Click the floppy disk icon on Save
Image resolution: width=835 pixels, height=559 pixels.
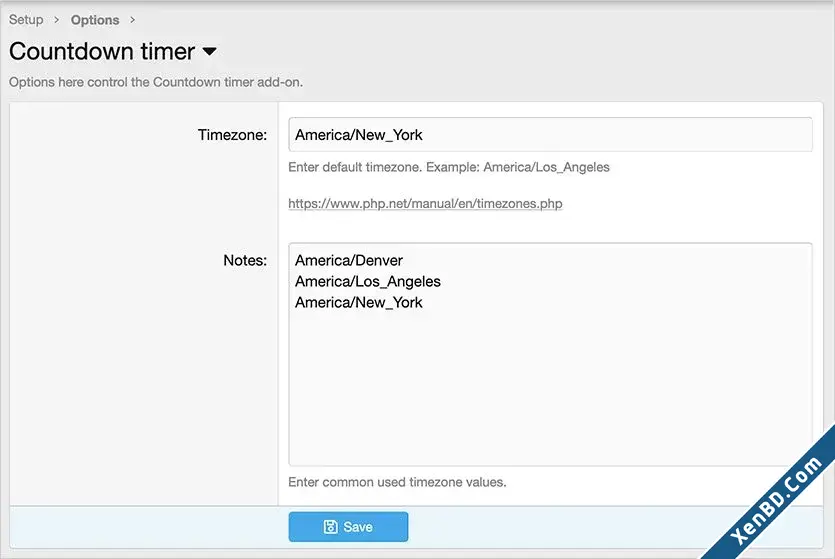pyautogui.click(x=330, y=527)
